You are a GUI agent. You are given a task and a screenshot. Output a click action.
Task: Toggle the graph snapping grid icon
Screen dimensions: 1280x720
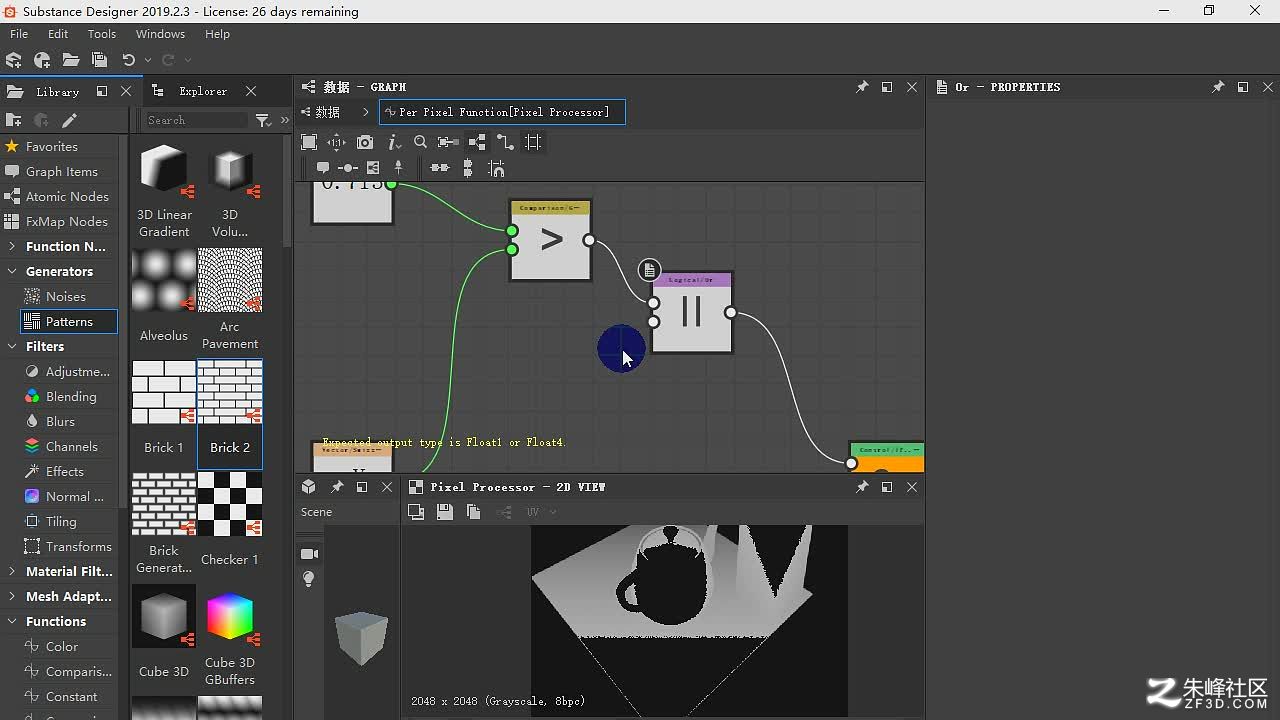click(x=533, y=142)
